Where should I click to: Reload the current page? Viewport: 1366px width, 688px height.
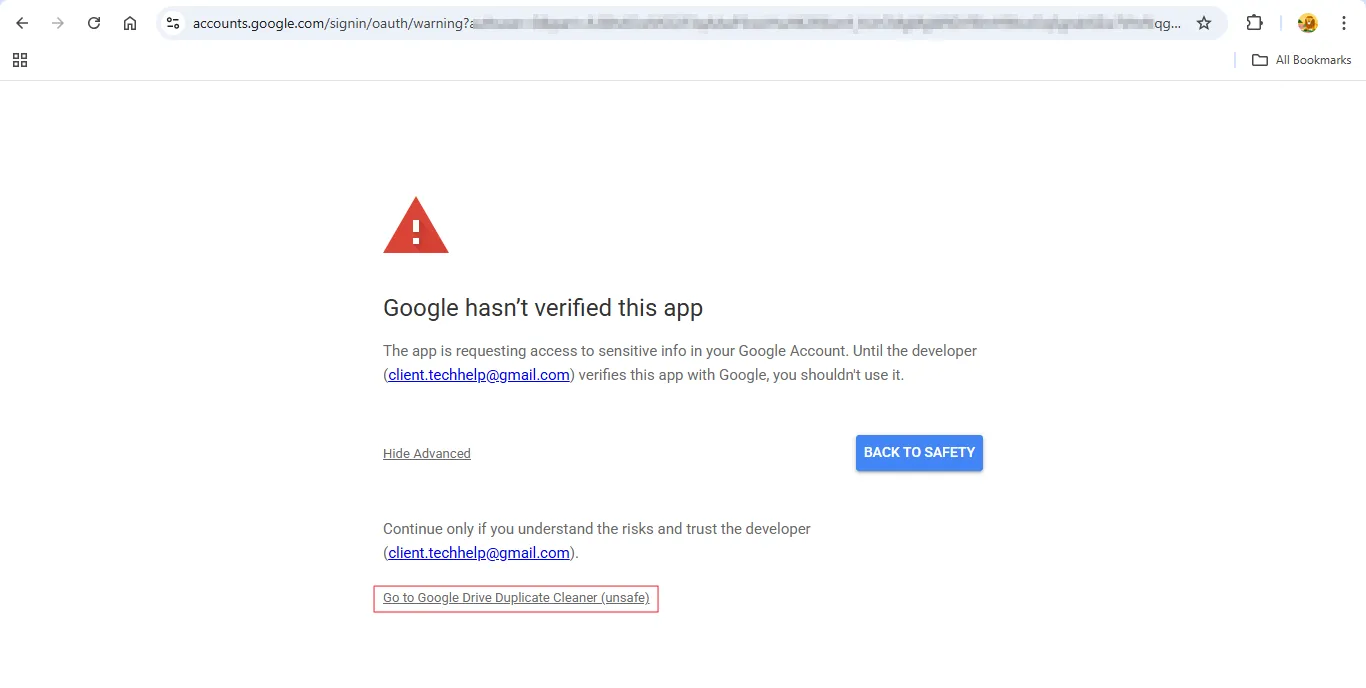[94, 23]
